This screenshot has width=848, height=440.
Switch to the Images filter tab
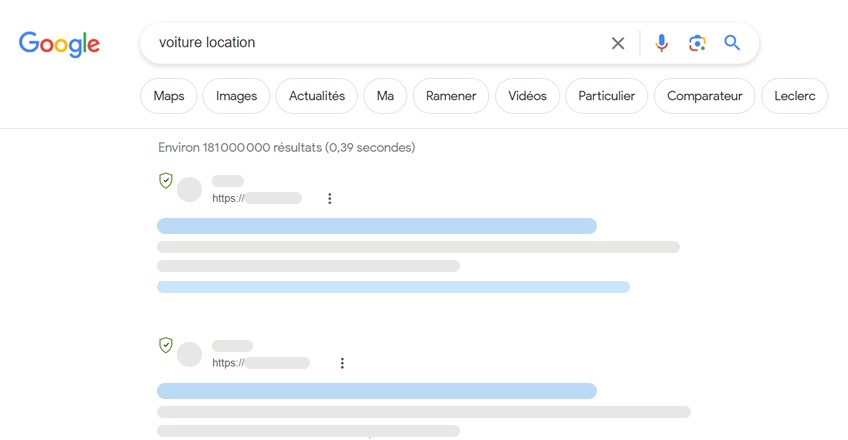[236, 96]
